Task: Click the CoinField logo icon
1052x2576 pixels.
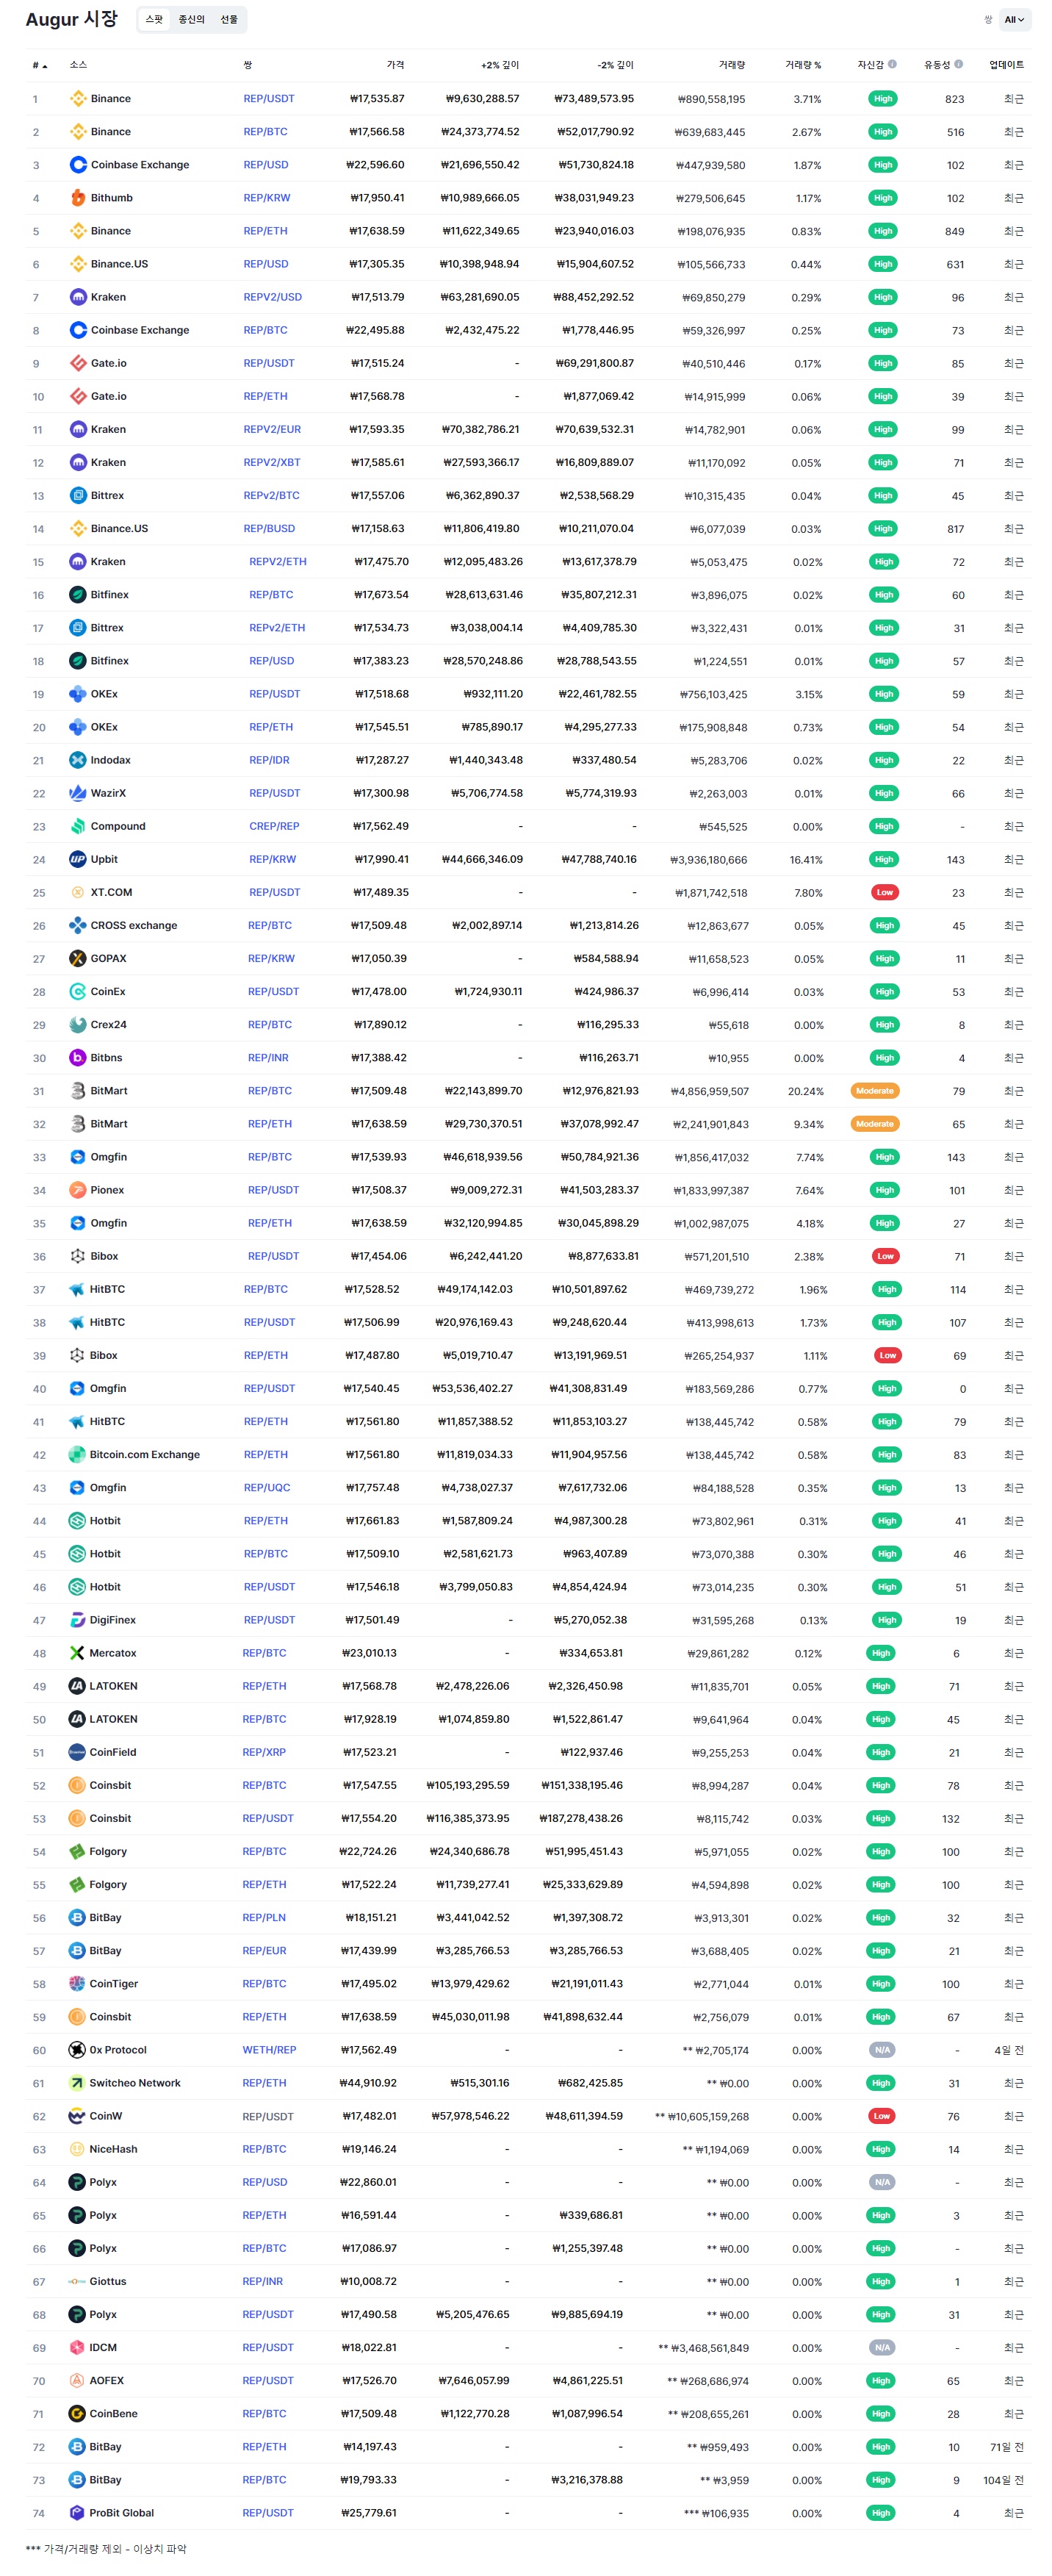Action: (77, 1752)
